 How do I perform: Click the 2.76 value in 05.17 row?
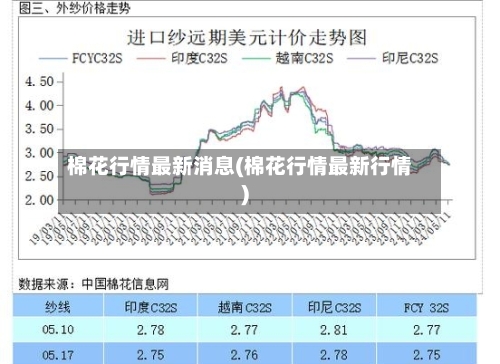coord(244,355)
